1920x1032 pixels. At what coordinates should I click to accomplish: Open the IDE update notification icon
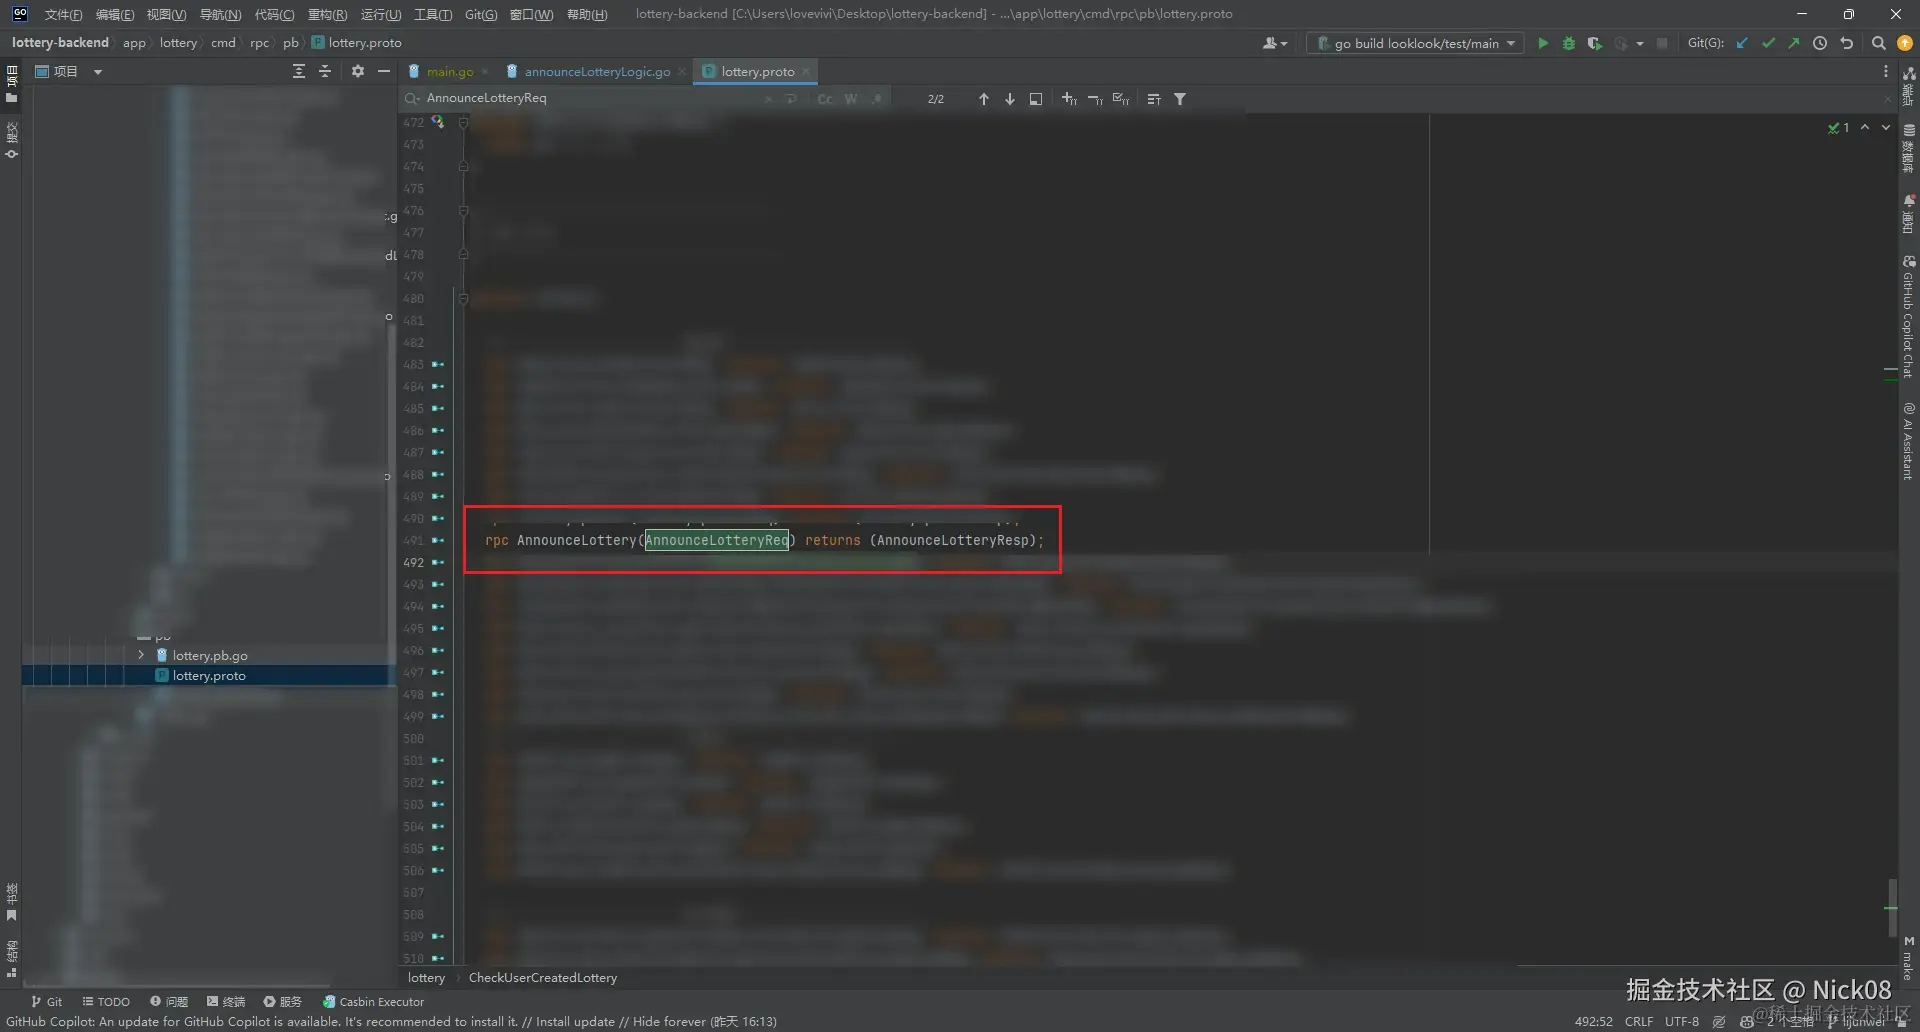coord(1905,43)
